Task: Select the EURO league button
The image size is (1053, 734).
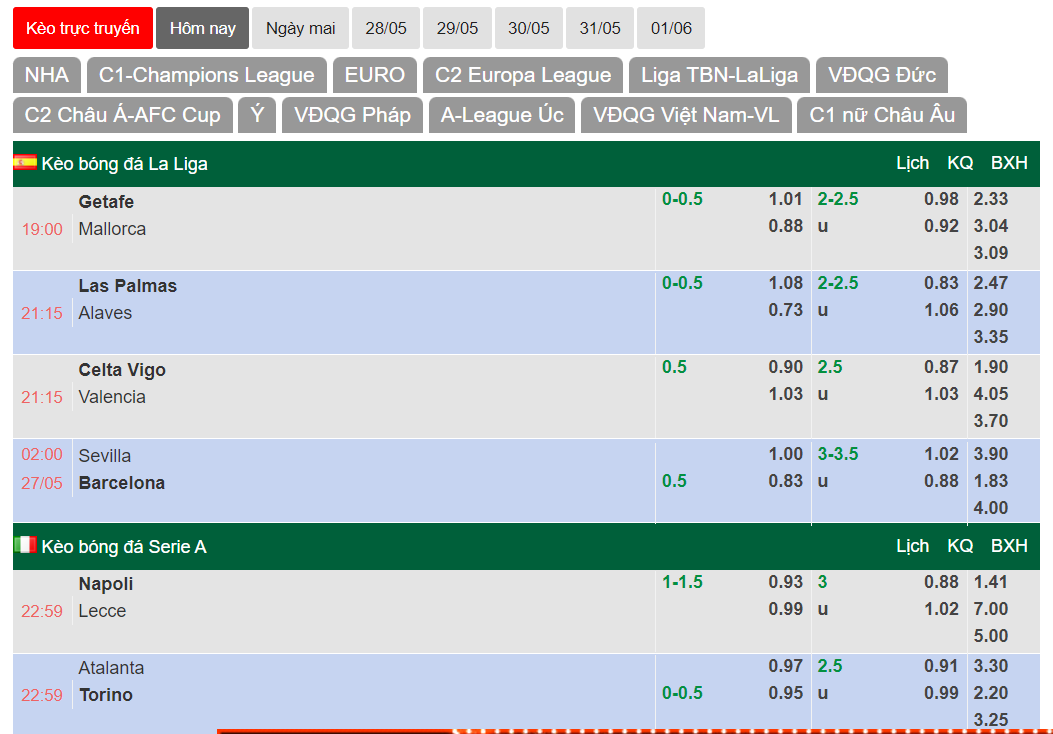Action: (x=375, y=75)
